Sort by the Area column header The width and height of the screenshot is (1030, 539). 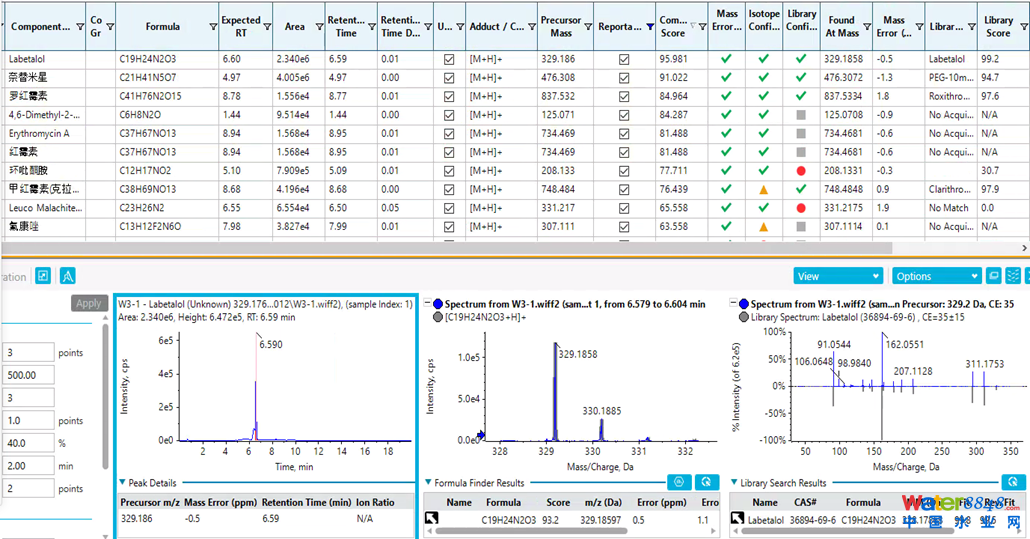tap(294, 26)
